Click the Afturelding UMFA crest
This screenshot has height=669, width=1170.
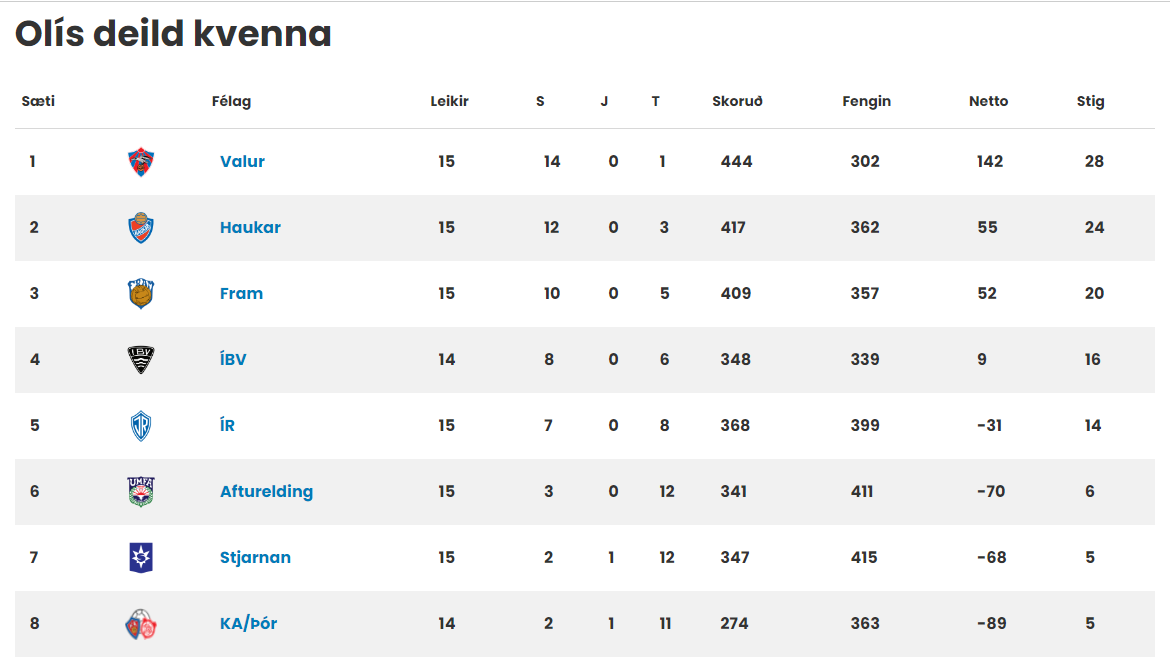pyautogui.click(x=141, y=491)
